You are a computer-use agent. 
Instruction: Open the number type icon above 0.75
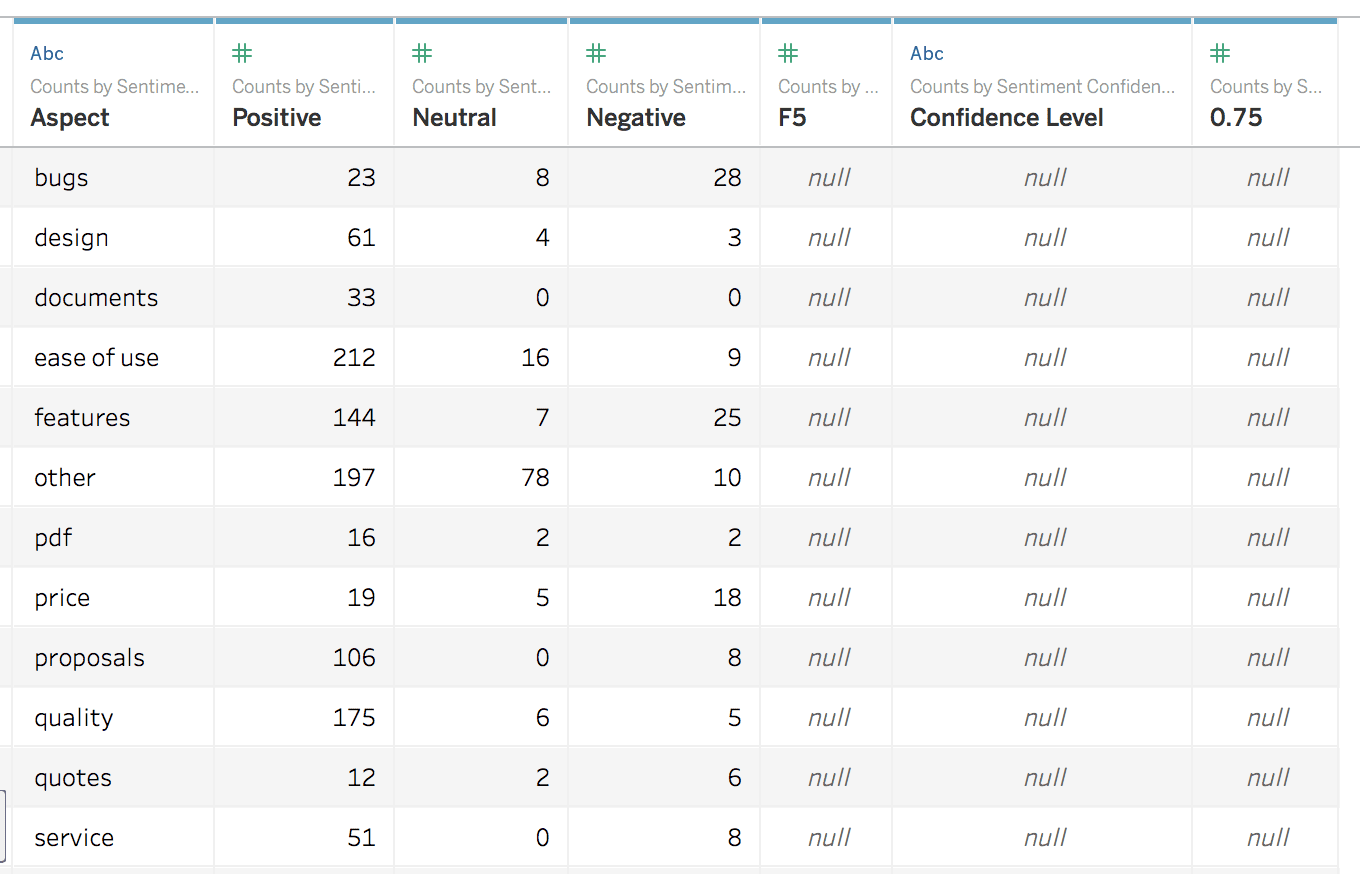pos(1220,54)
